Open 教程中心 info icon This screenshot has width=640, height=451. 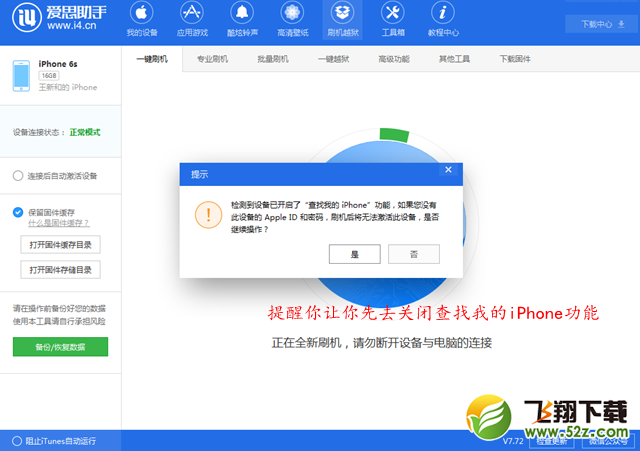click(x=443, y=13)
